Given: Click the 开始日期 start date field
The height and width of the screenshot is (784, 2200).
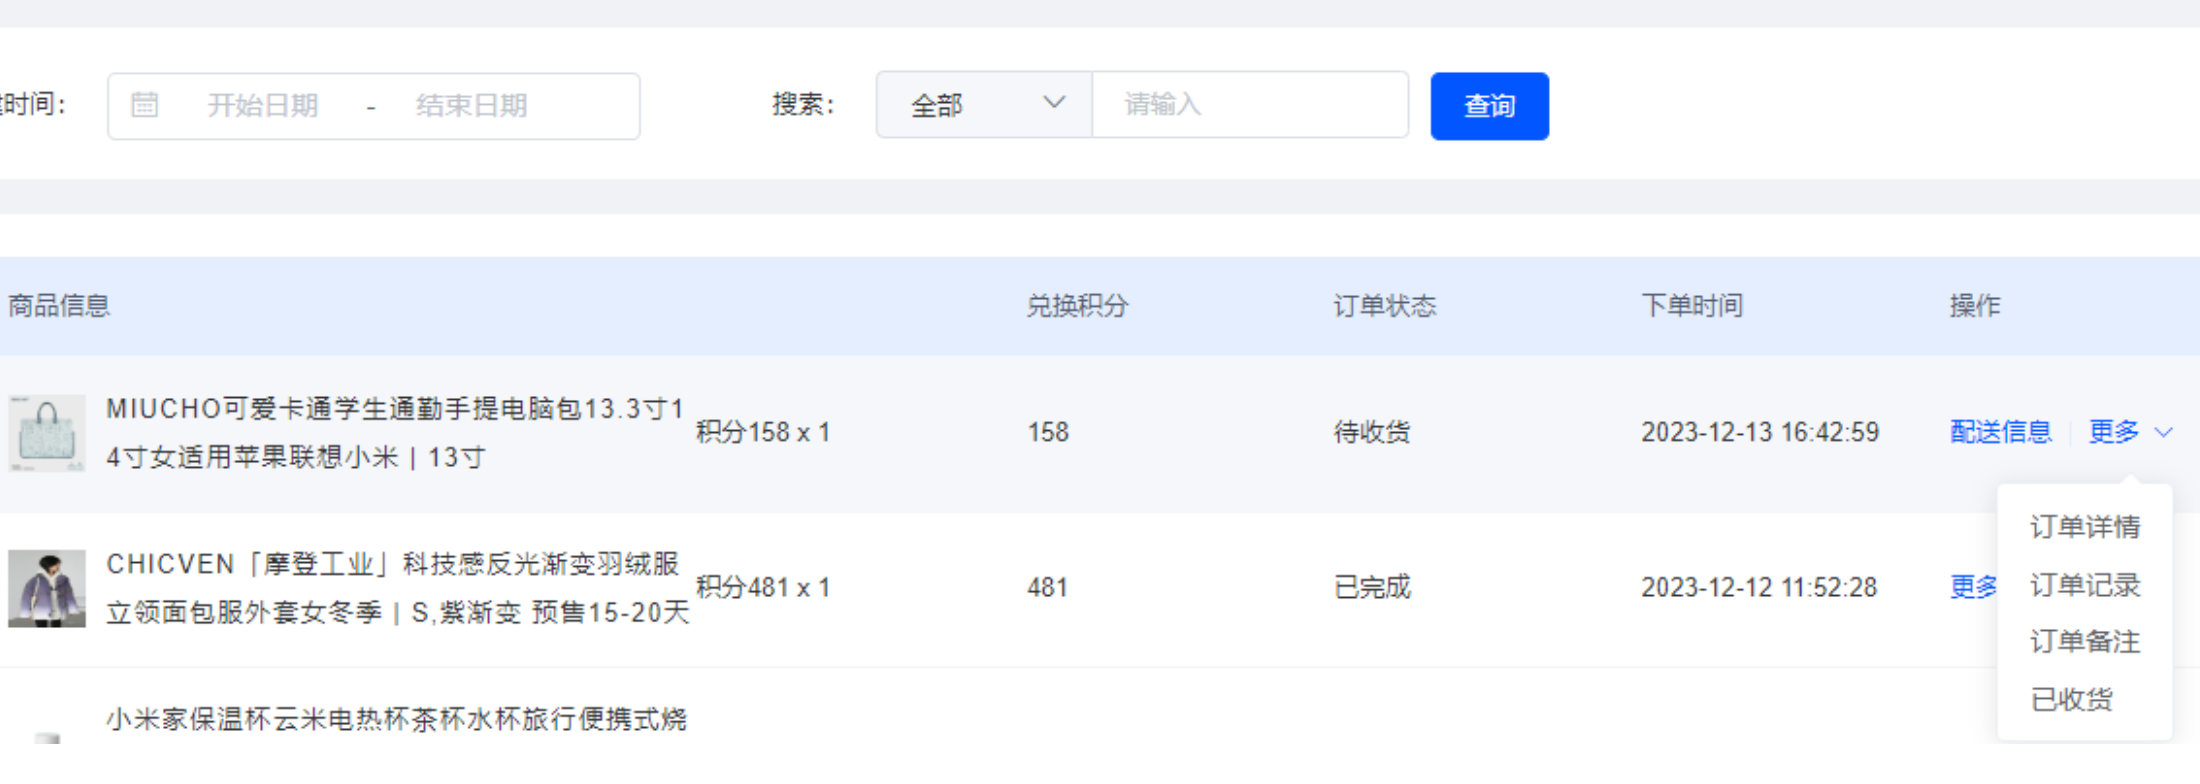Looking at the screenshot, I should pos(262,105).
